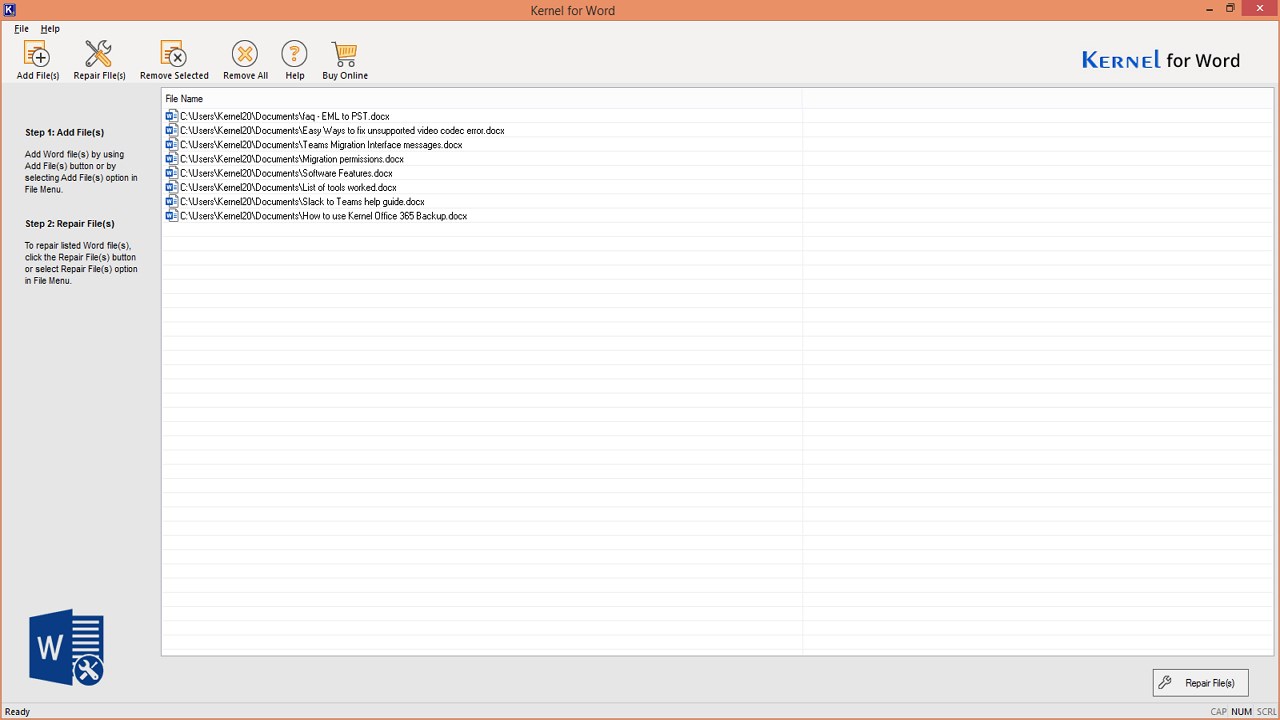
Task: Click the SCRL indicator in status bar
Action: tap(1267, 712)
